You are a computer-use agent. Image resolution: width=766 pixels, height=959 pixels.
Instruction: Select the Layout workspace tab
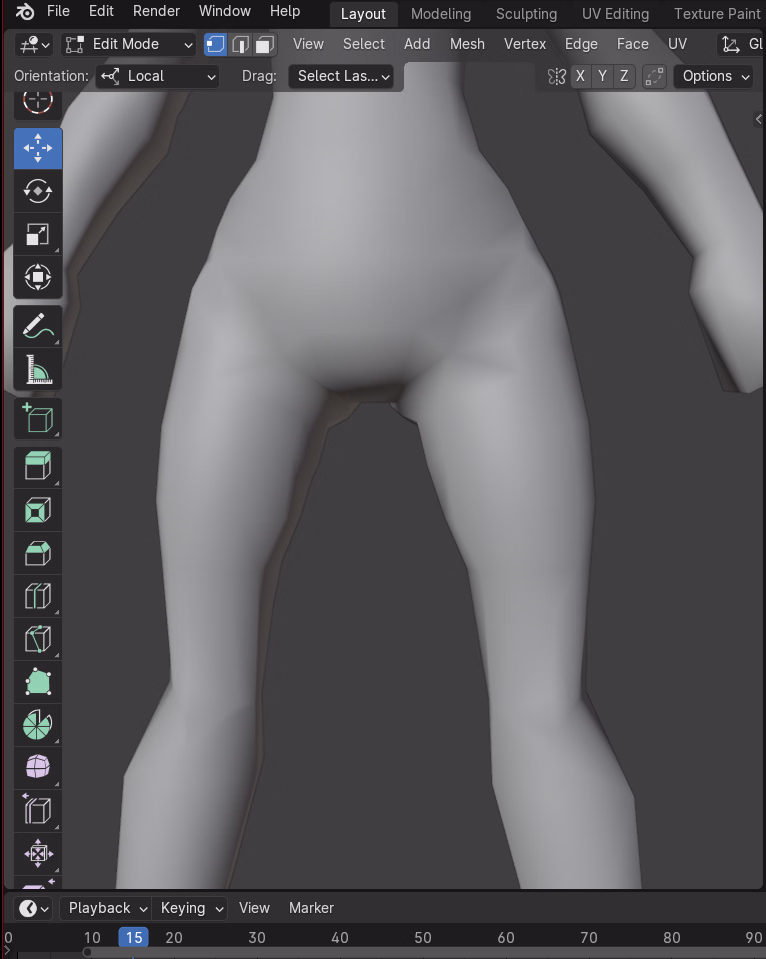[x=363, y=14]
